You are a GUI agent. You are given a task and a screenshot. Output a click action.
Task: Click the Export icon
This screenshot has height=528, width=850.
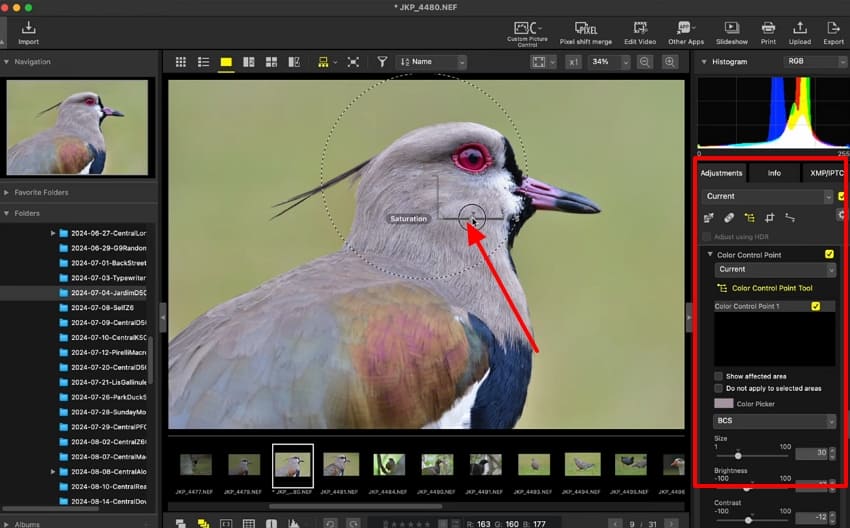coord(833,33)
